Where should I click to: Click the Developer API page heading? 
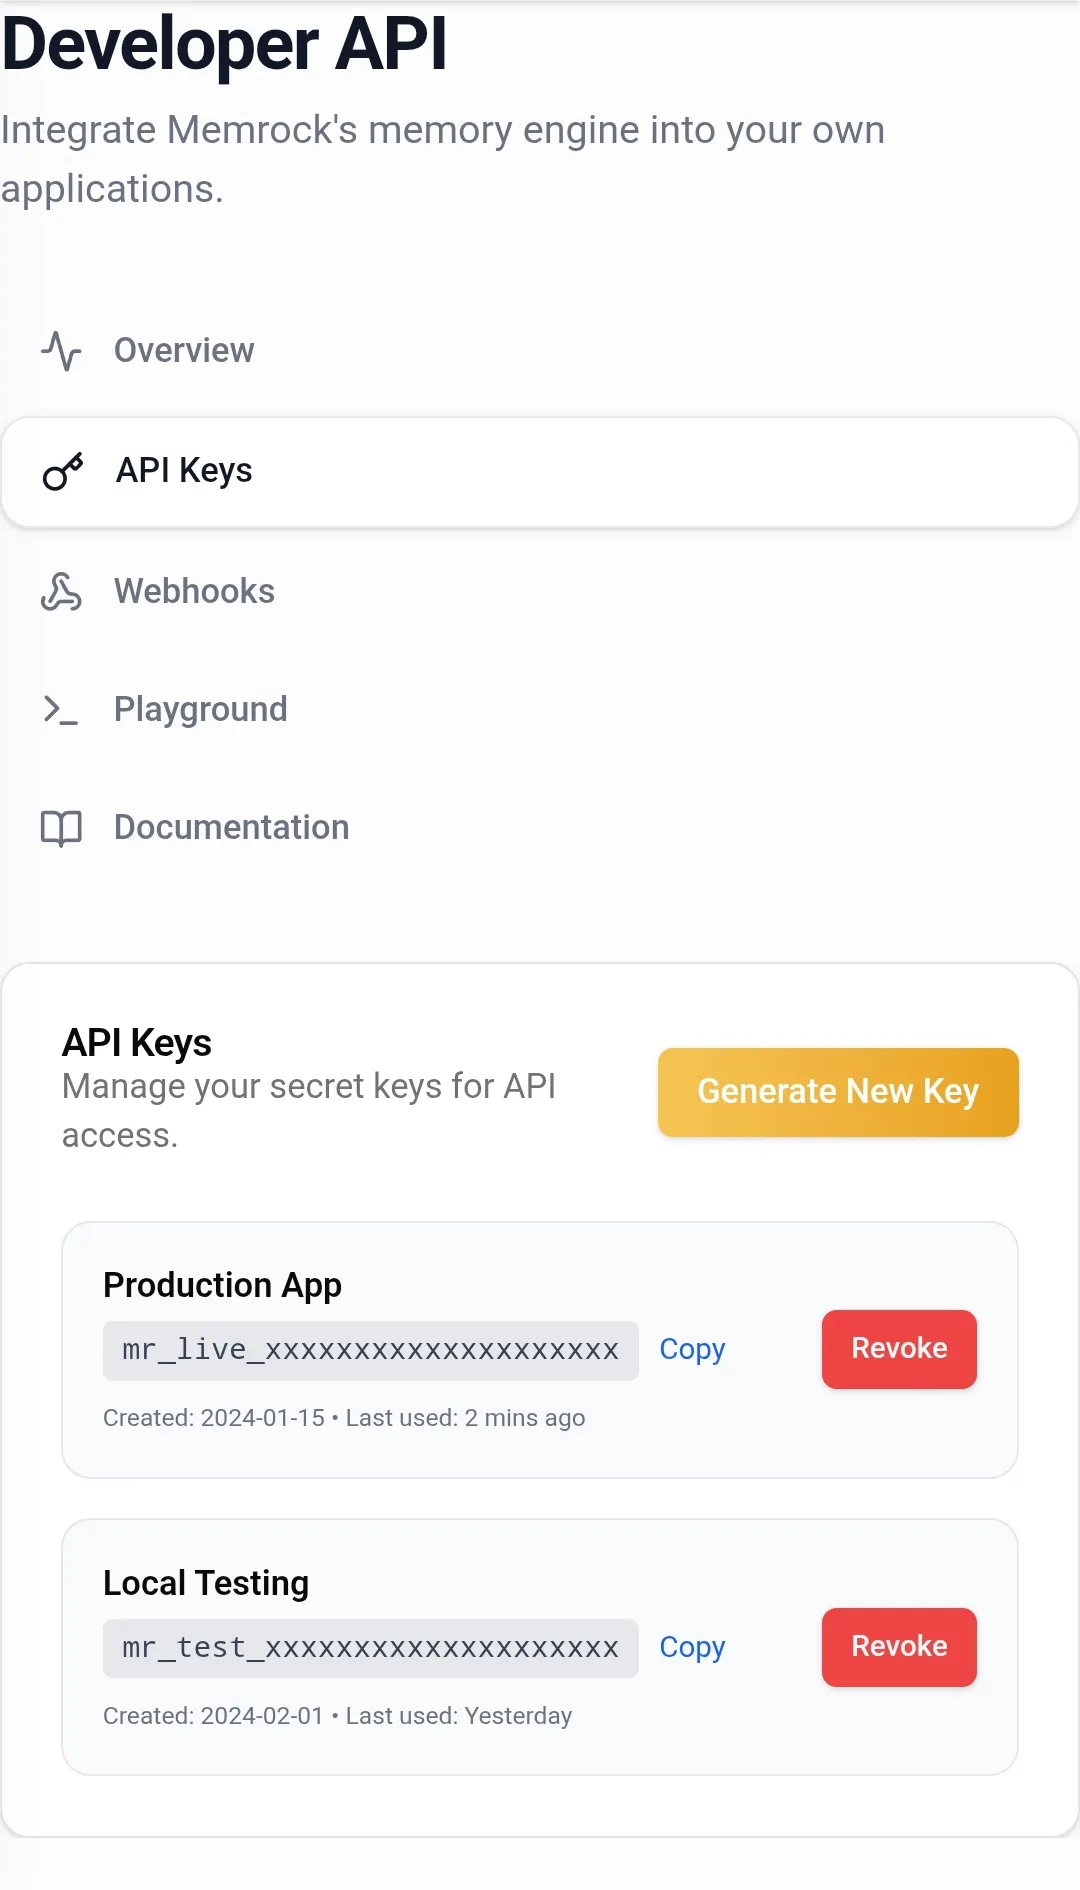tap(224, 44)
